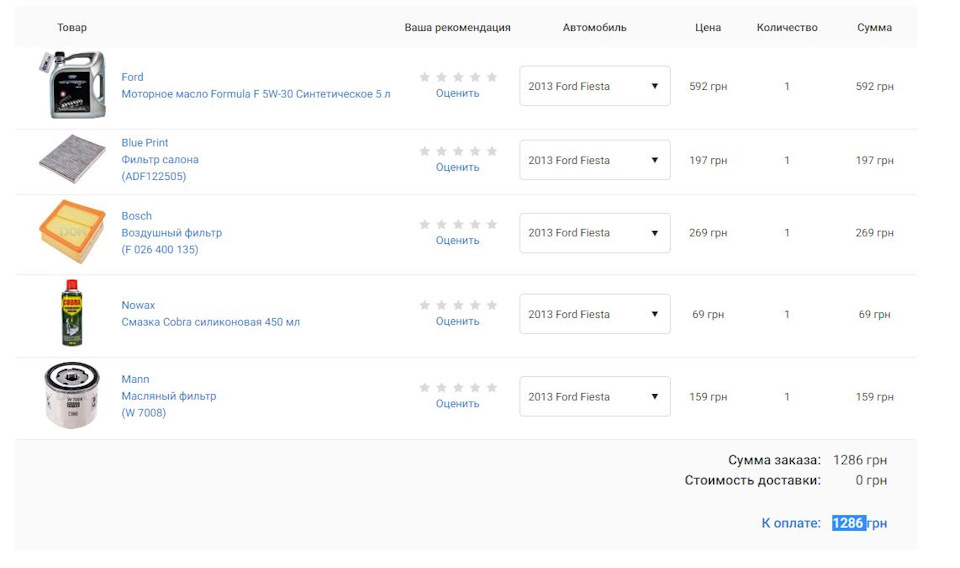The width and height of the screenshot is (960, 568).
Task: Click the Цена column header
Action: pos(708,28)
